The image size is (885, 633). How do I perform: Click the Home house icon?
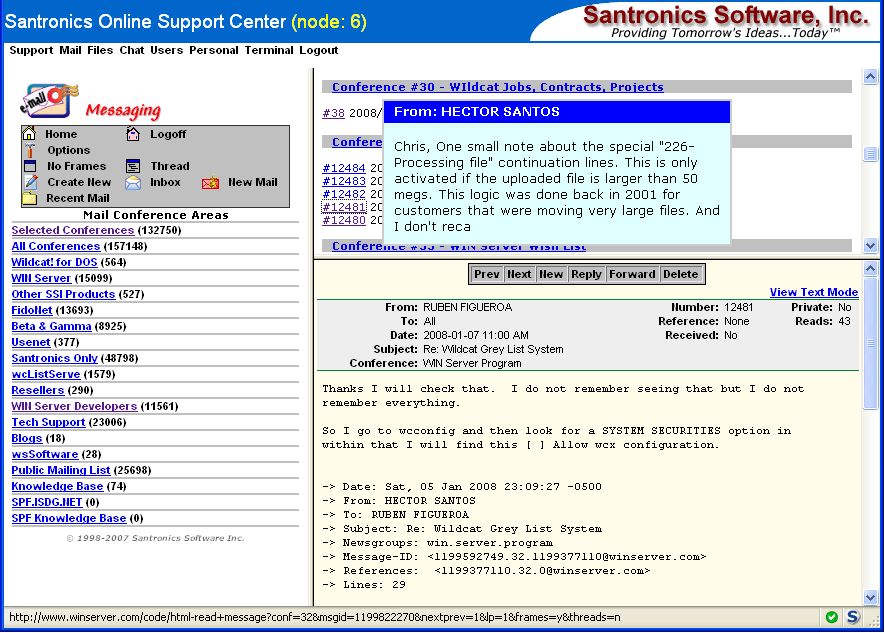(x=29, y=134)
